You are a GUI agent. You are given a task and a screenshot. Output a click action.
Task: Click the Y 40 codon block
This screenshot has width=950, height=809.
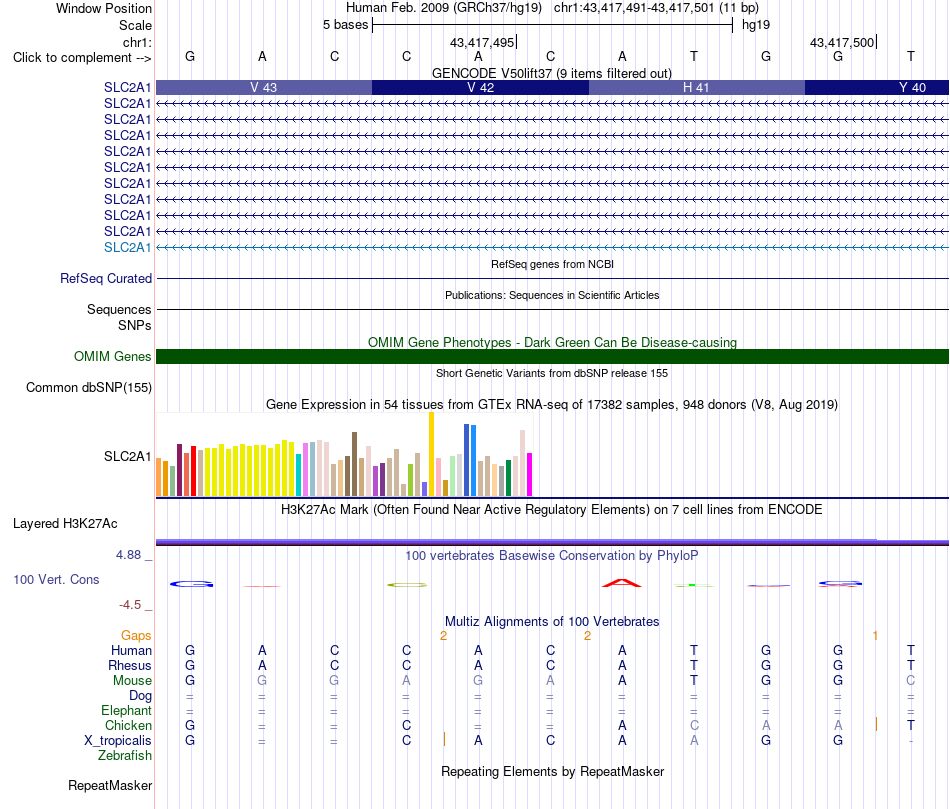click(877, 87)
